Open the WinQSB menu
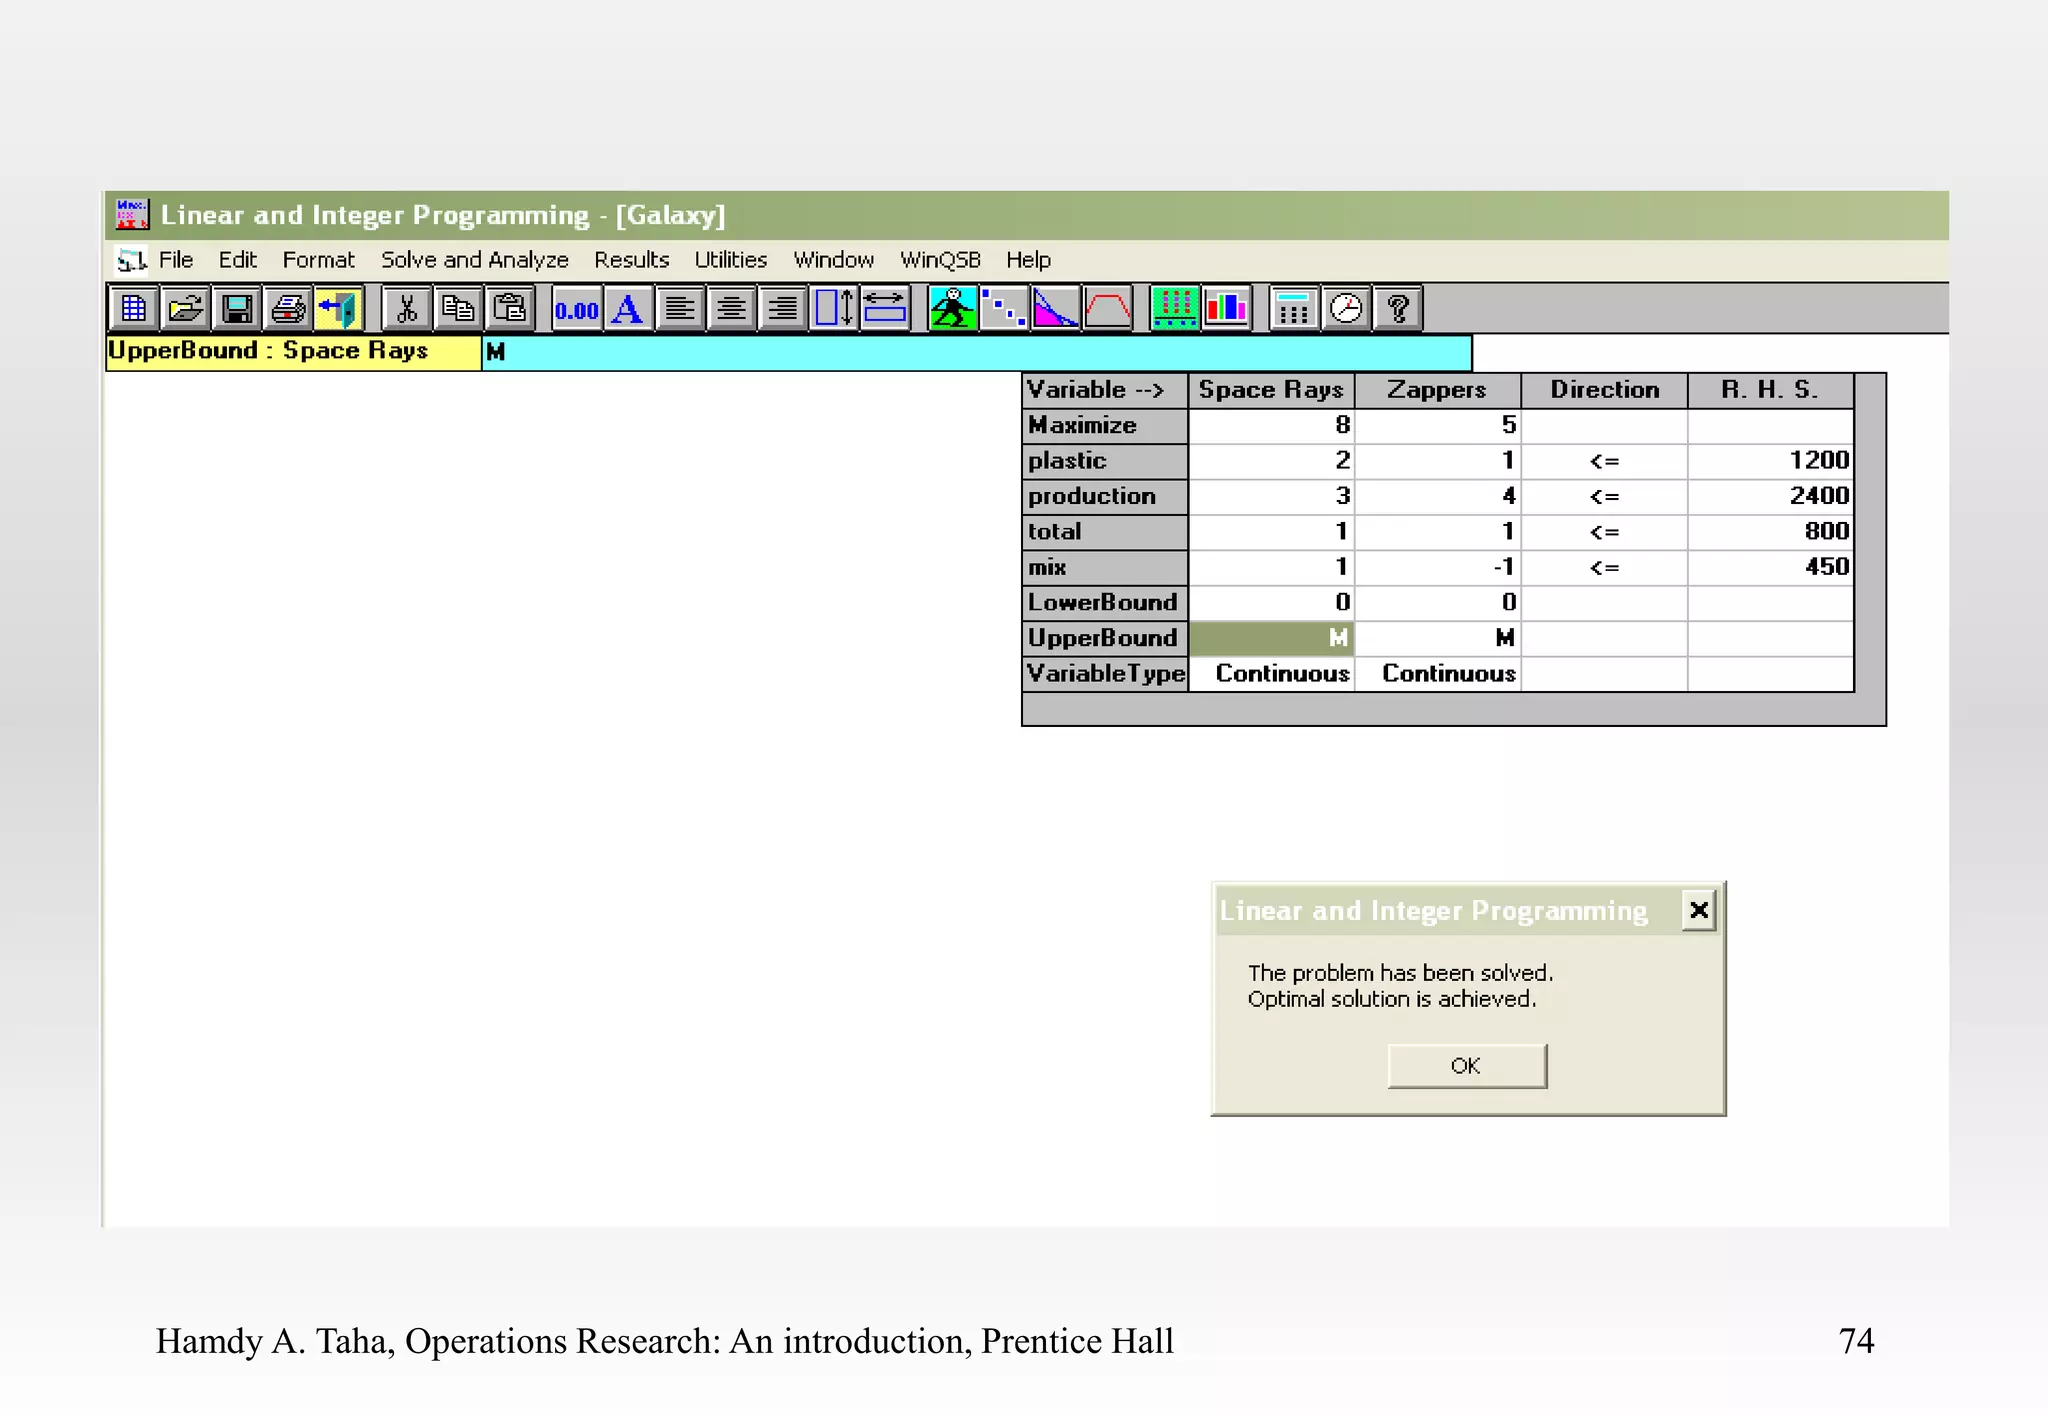2048x1418 pixels. [x=939, y=260]
